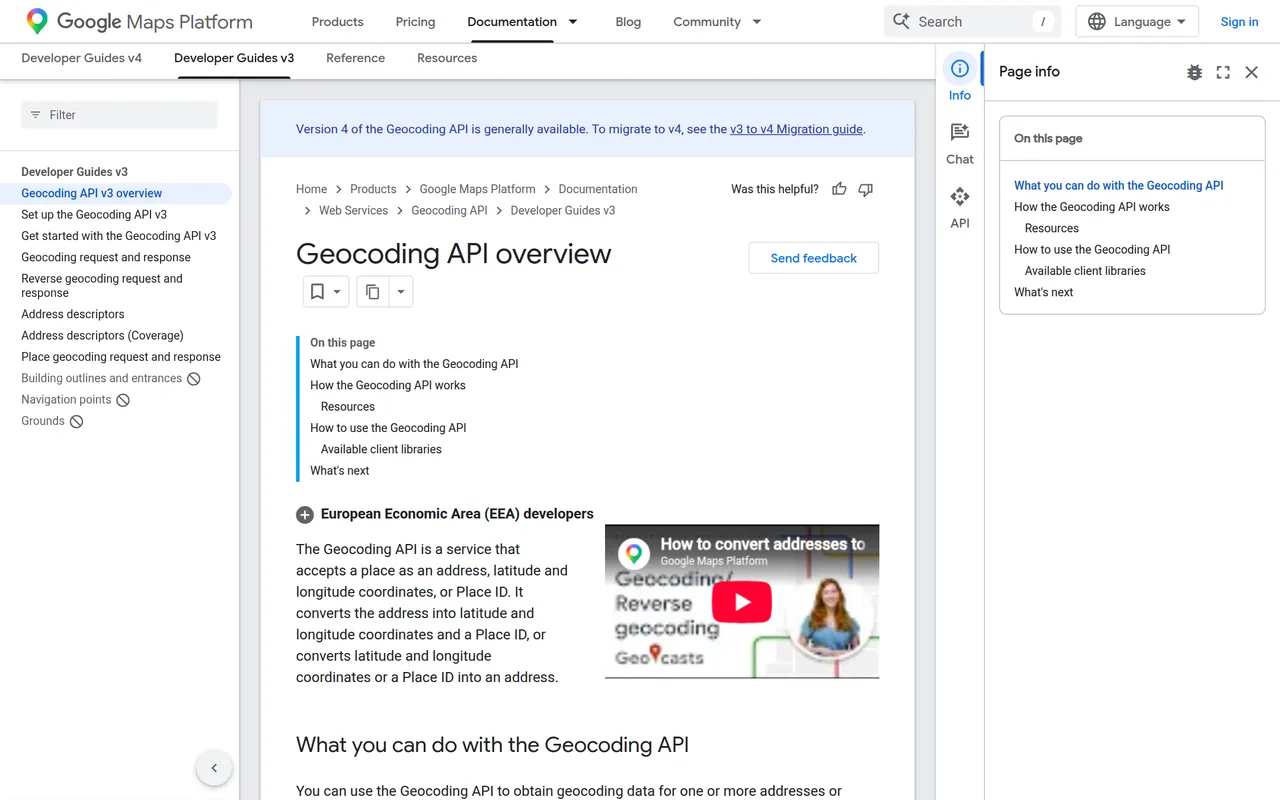Open Address descriptors (Coverage) page
The width and height of the screenshot is (1280, 800).
[x=102, y=336]
